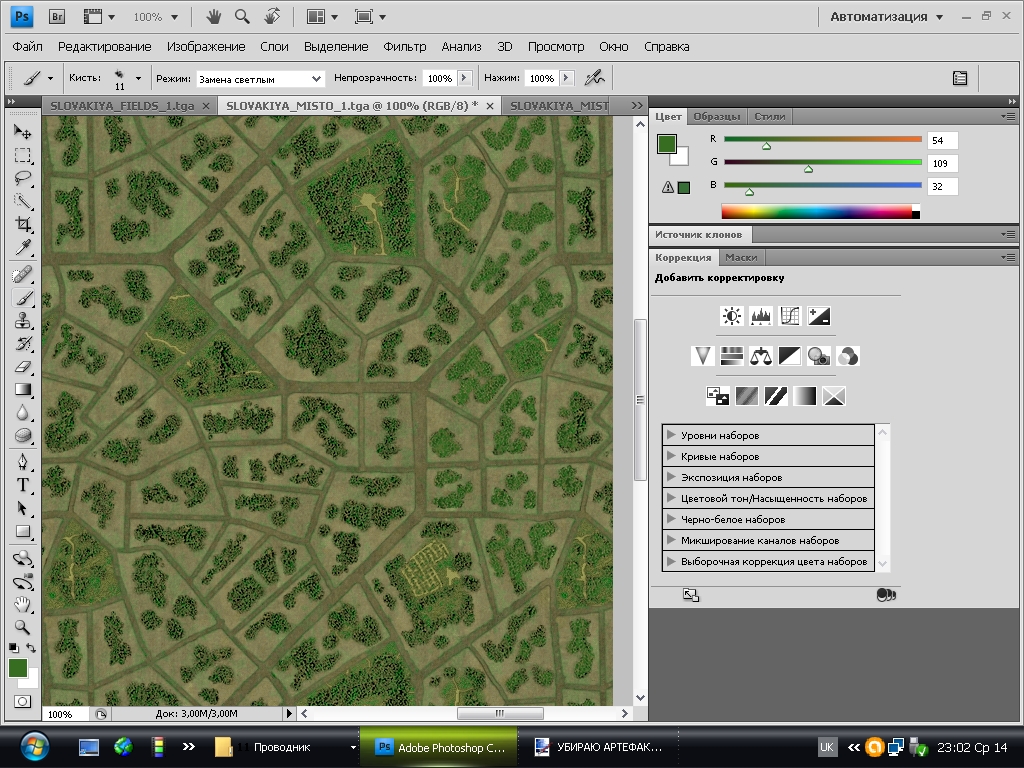Open the brush blending mode dropdown

coord(260,78)
